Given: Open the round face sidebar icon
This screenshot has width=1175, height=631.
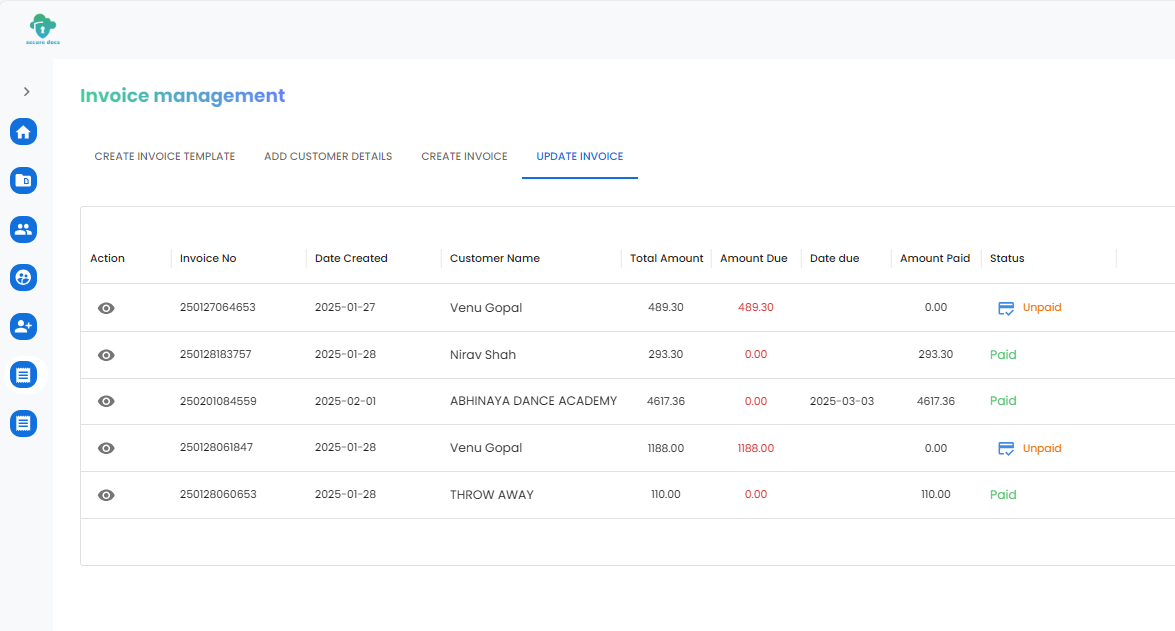Looking at the screenshot, I should 23,277.
